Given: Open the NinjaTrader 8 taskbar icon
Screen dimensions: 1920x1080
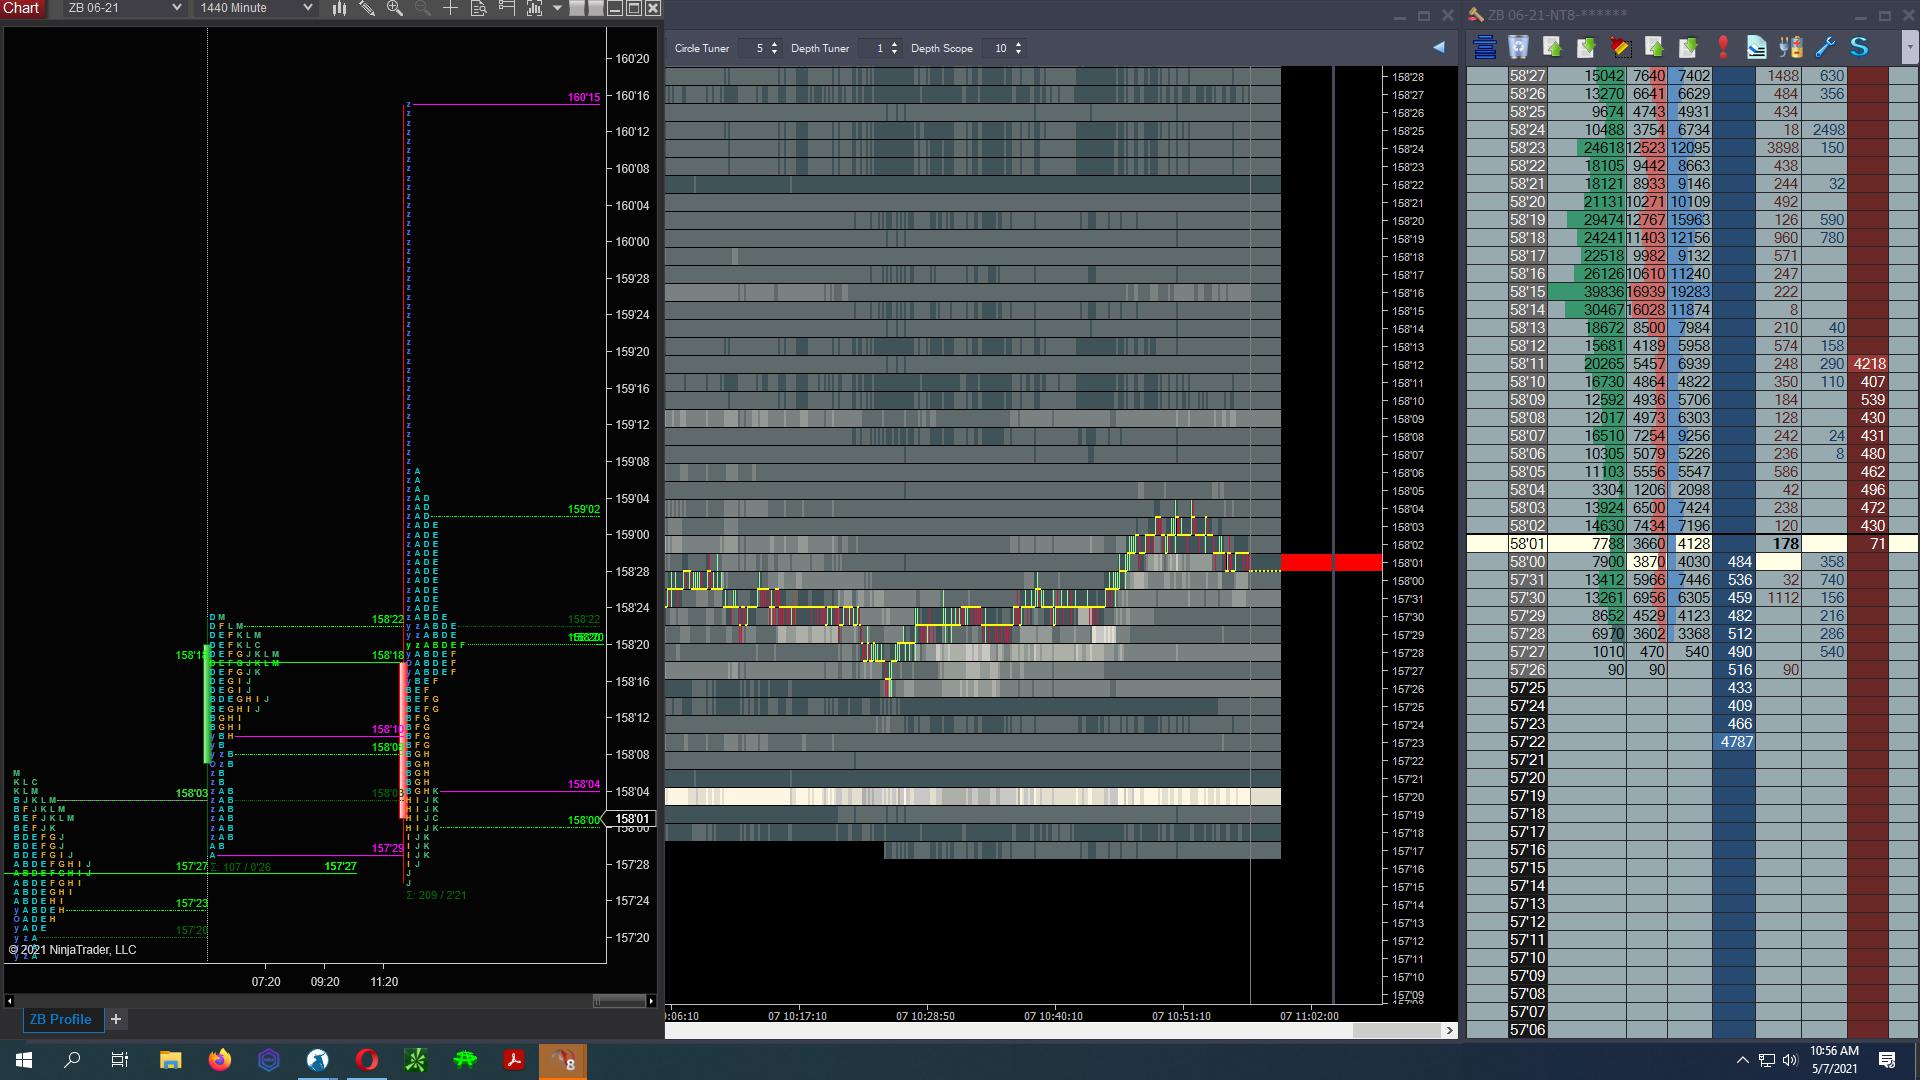Looking at the screenshot, I should point(563,1060).
